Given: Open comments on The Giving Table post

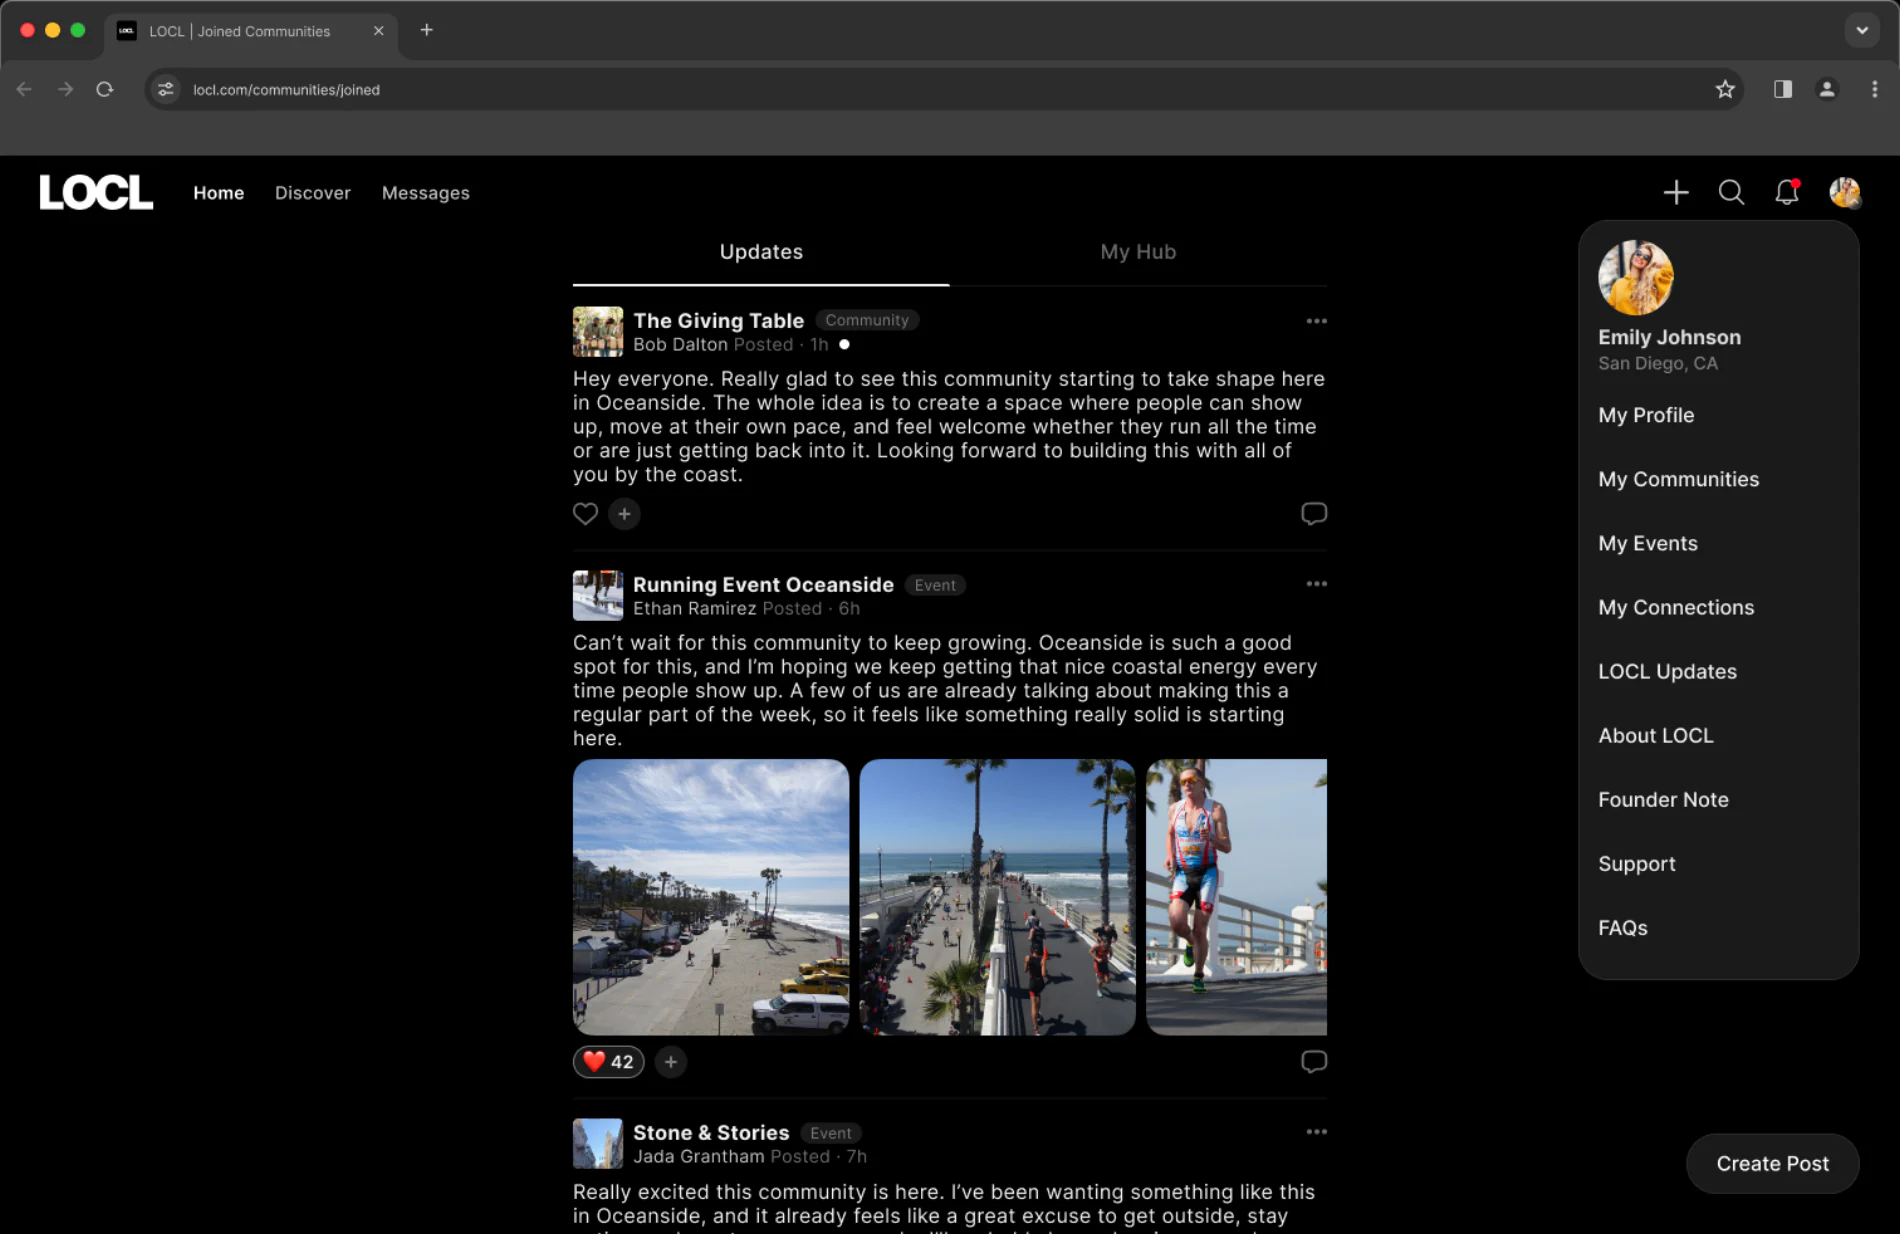Looking at the screenshot, I should point(1314,513).
